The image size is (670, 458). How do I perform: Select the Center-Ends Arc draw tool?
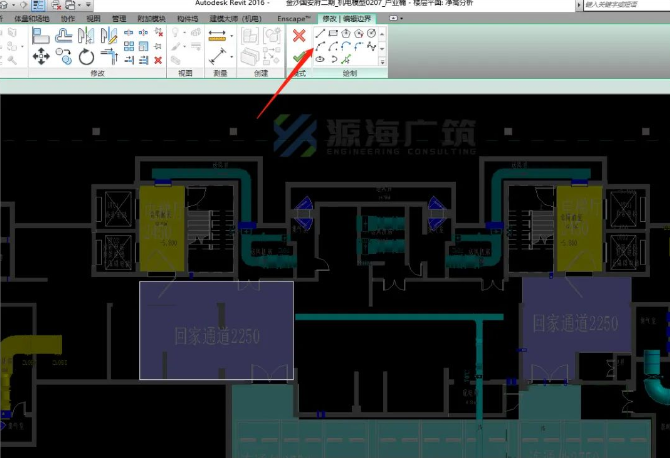333,46
